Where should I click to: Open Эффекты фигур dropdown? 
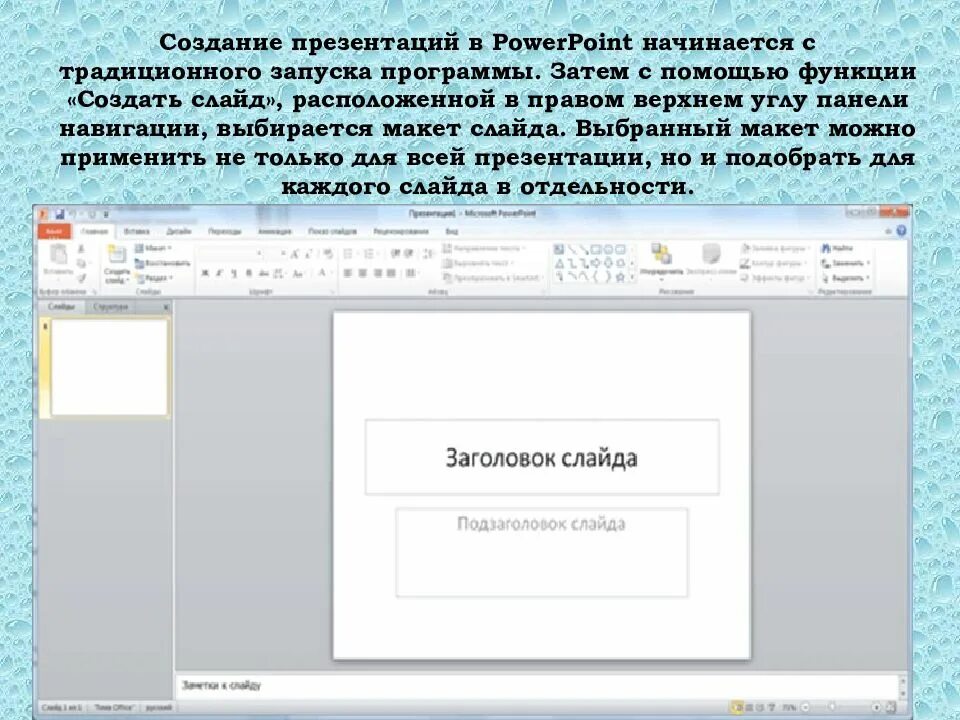[x=774, y=278]
